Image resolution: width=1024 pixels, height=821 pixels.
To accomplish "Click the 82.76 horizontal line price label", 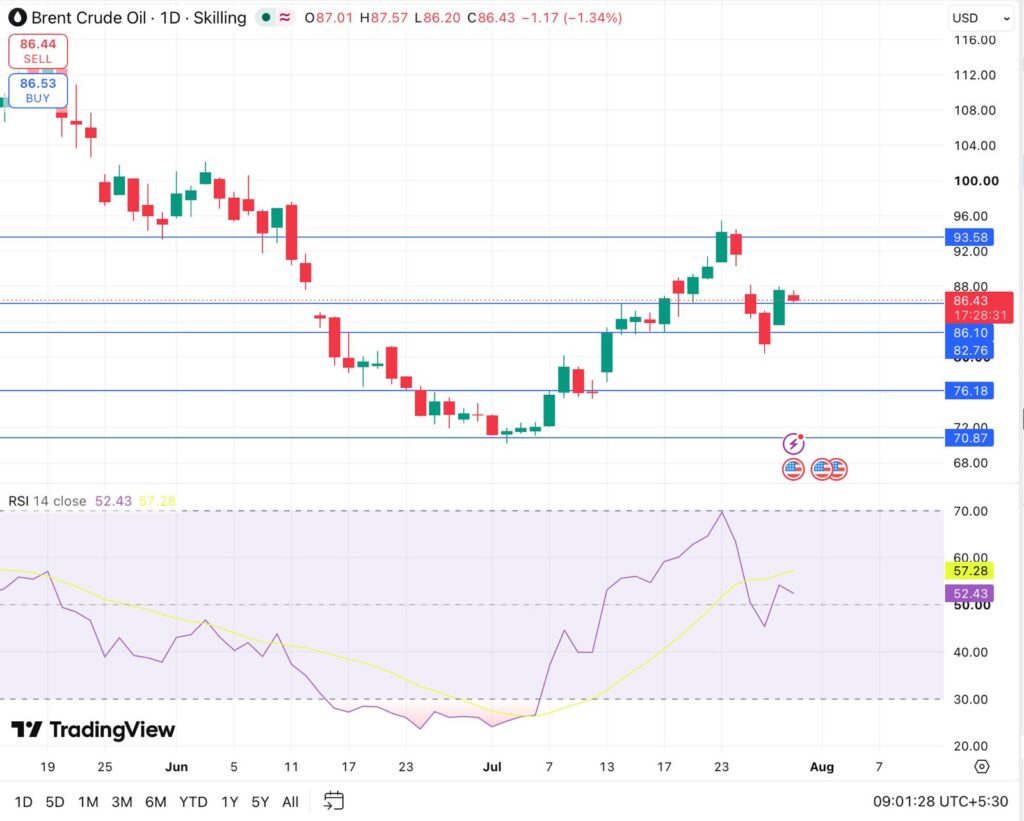I will click(970, 350).
